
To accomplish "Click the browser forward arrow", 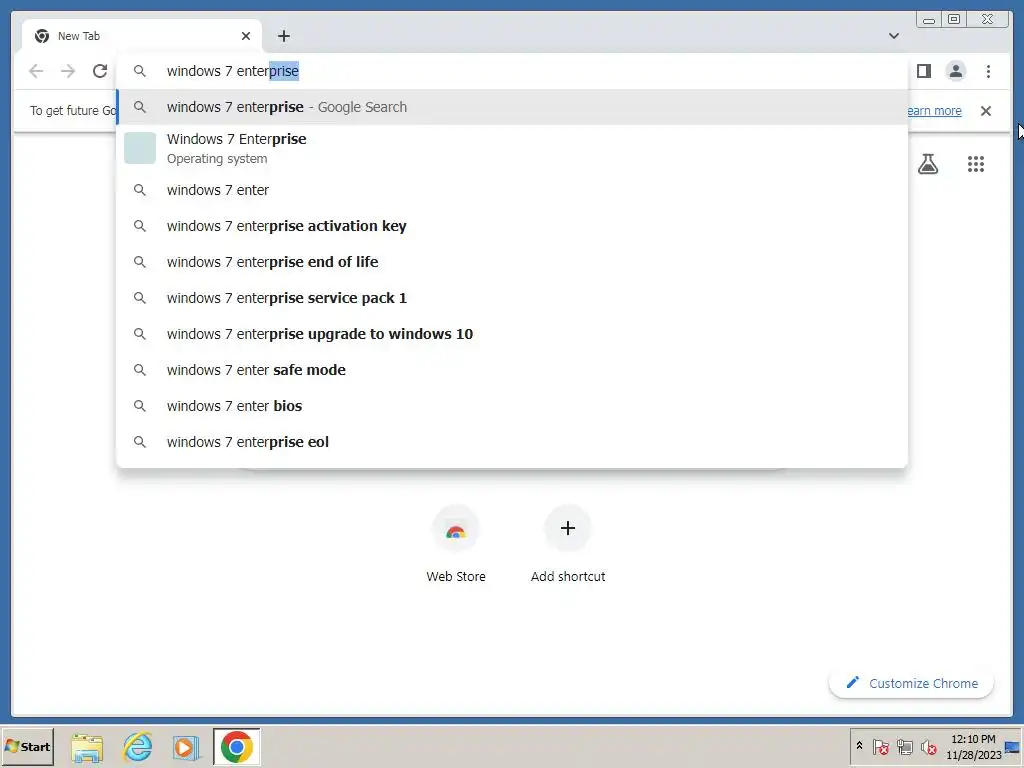I will point(68,71).
